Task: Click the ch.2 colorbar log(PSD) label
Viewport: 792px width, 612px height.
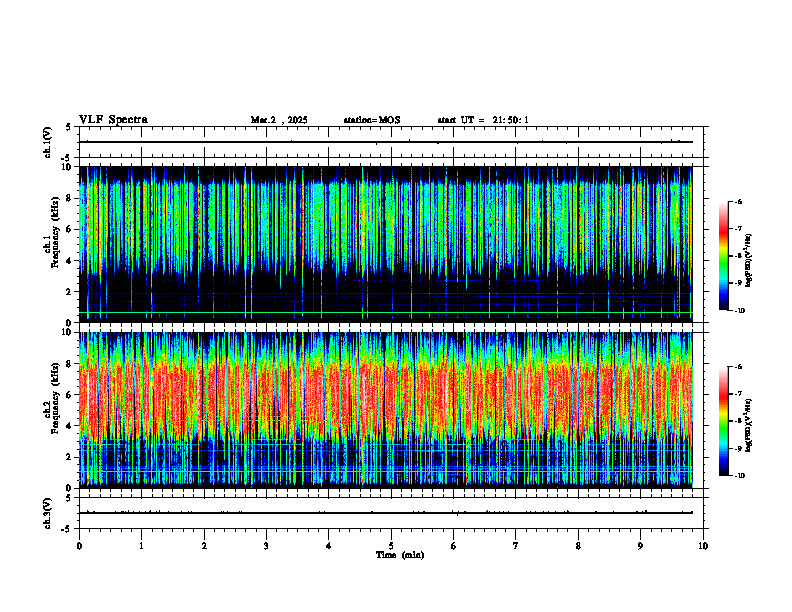Action: tap(749, 426)
